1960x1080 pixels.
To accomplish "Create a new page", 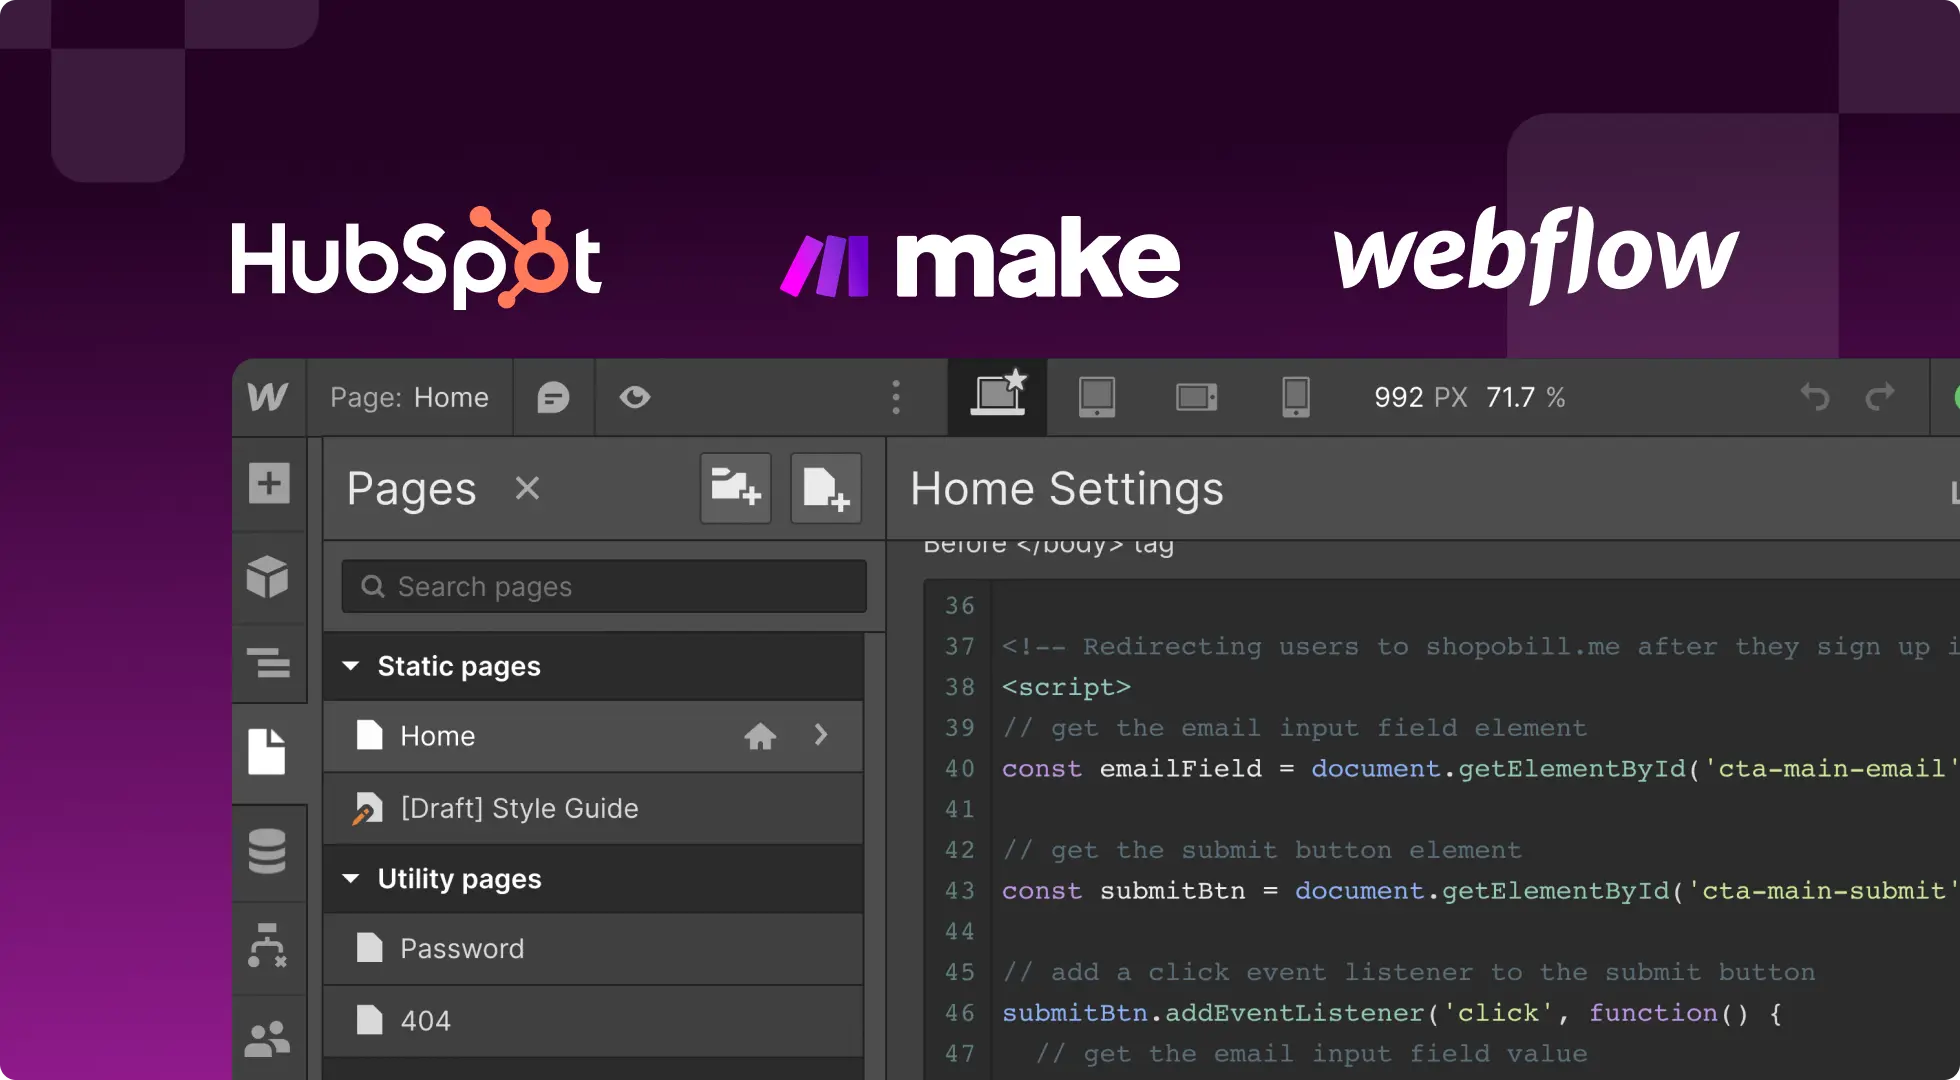I will 826,488.
